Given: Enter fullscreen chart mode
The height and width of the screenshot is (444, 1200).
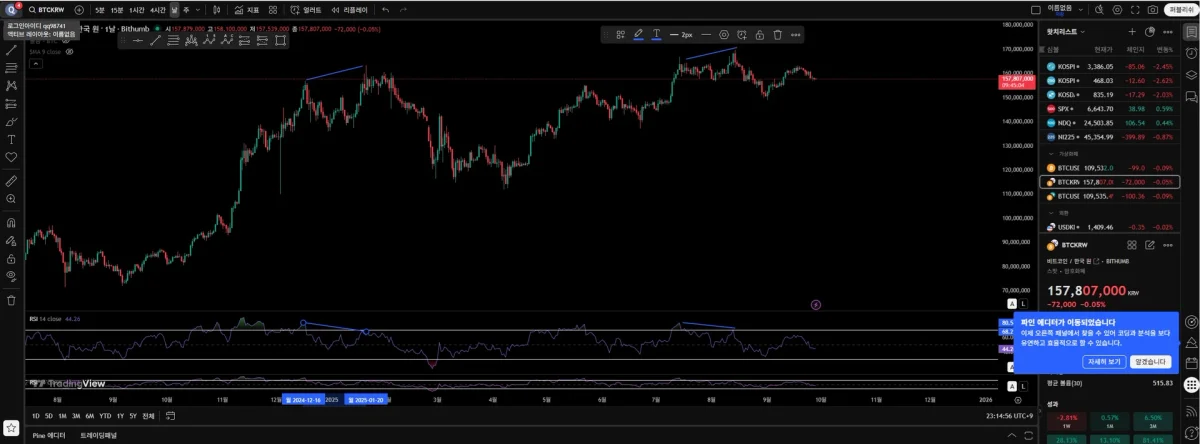Looking at the screenshot, I should (x=1134, y=9).
